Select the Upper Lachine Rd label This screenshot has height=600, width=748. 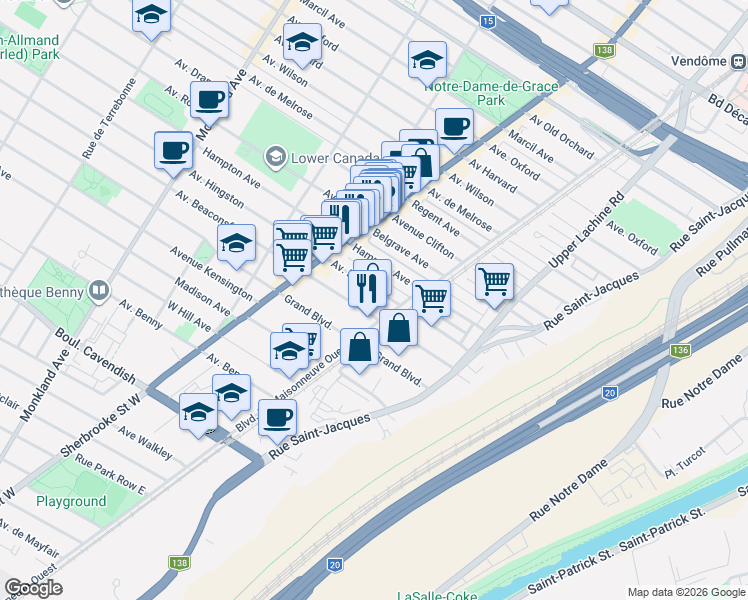(586, 229)
